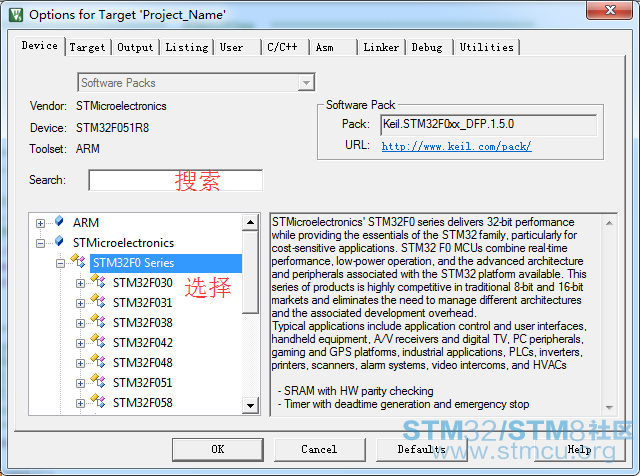Expand the STM32F048 subfamily
Screen dimensions: 640x476
click(x=80, y=363)
